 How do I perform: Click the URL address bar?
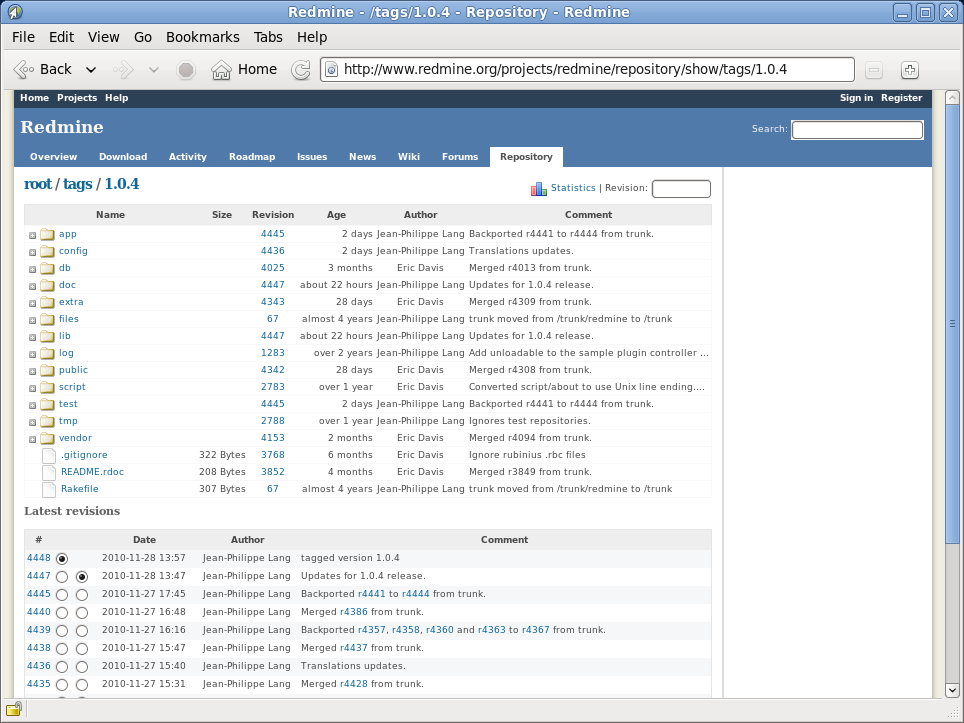click(587, 69)
